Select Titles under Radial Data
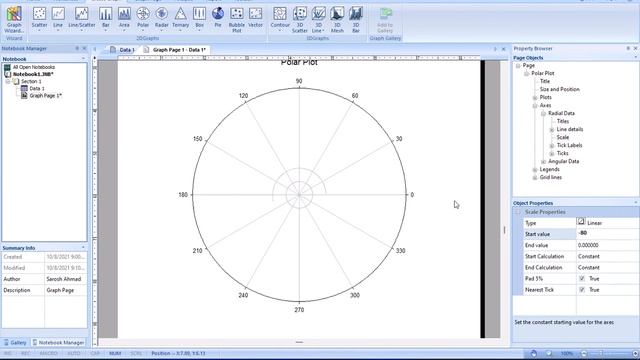 click(562, 121)
